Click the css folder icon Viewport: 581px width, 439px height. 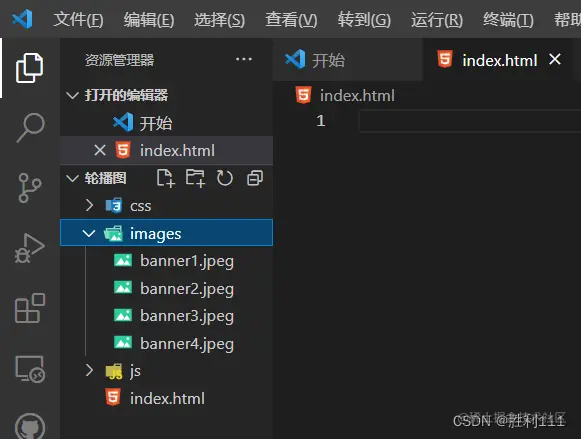(x=113, y=205)
